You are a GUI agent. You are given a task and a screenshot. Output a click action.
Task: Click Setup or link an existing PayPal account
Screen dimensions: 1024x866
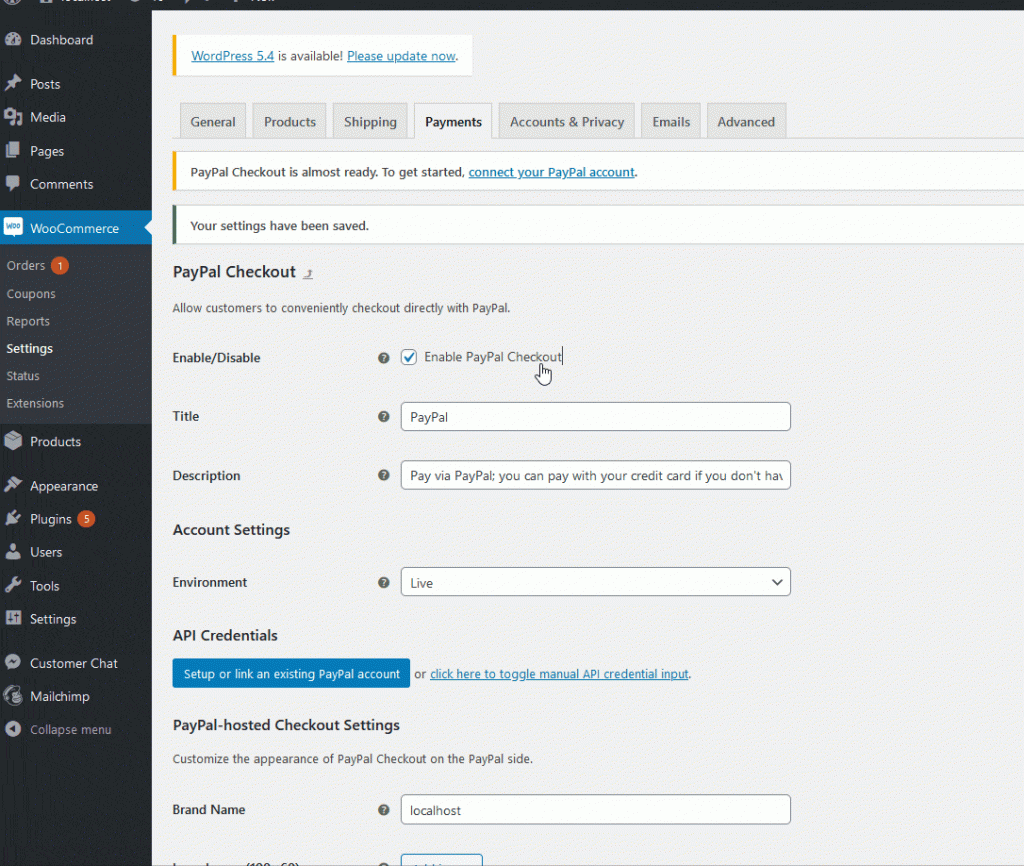pos(290,673)
